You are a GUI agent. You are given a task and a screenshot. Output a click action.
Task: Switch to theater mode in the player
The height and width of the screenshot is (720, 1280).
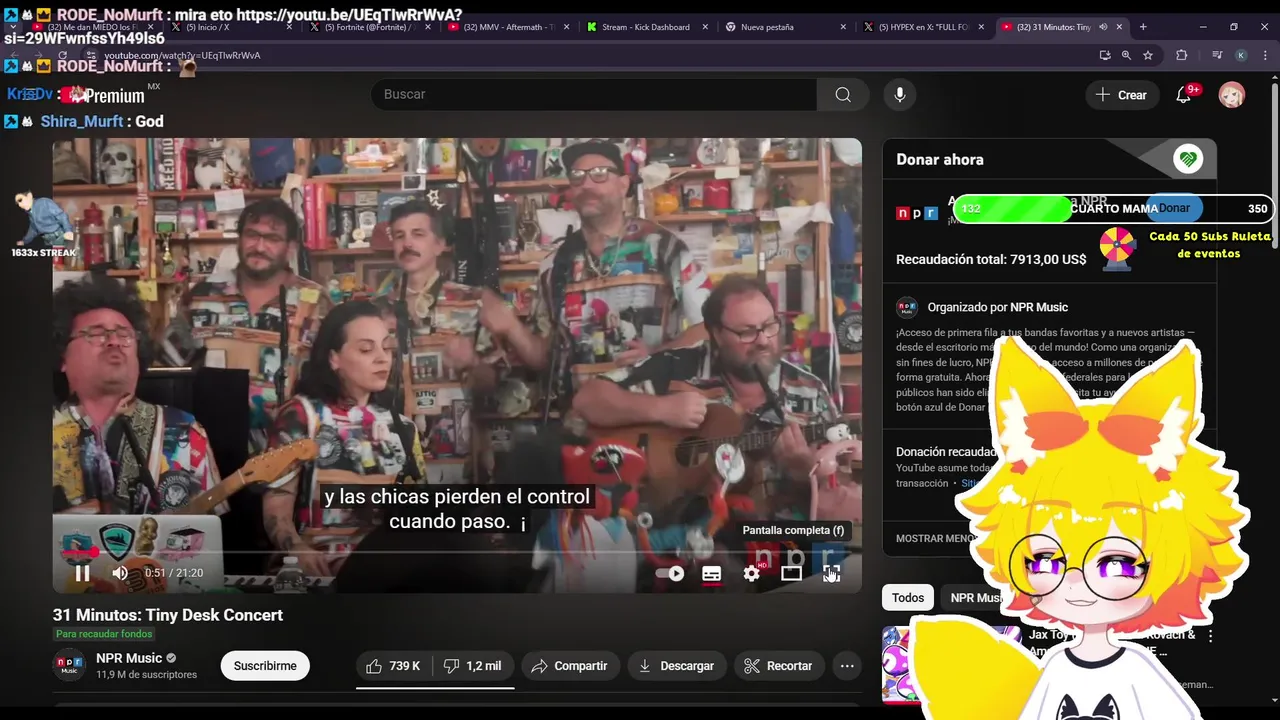(x=791, y=573)
